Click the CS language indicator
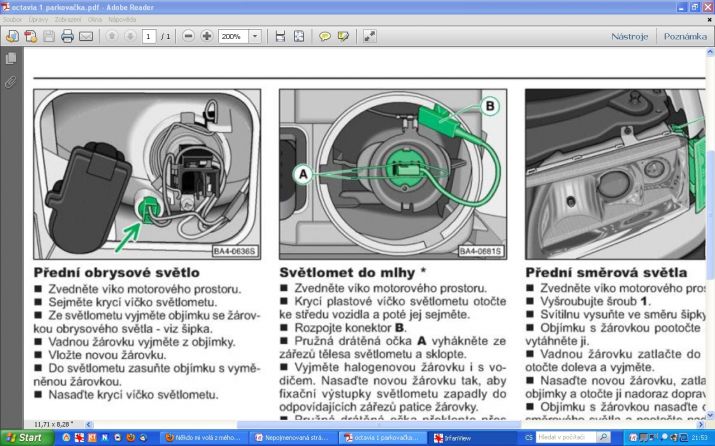This screenshot has height=446, width=715. (528, 438)
